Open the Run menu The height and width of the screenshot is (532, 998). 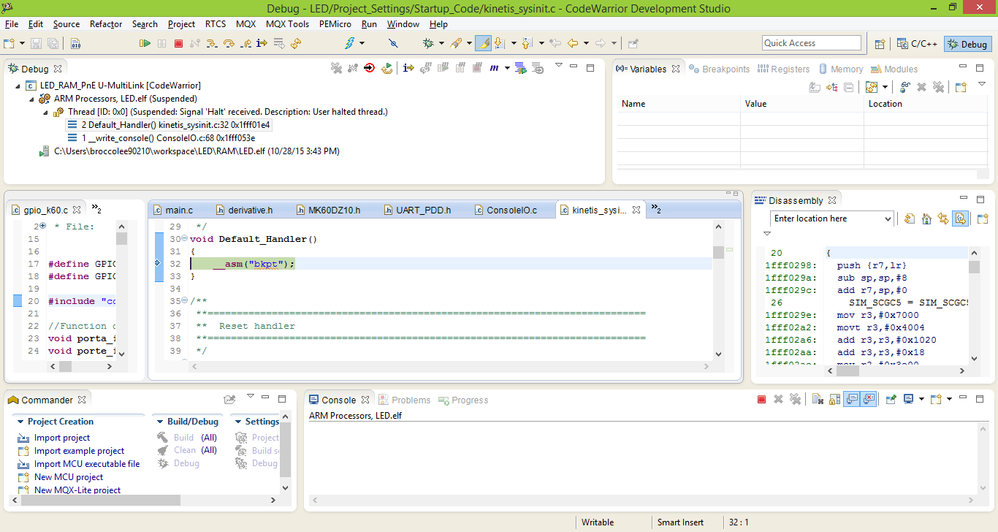369,24
